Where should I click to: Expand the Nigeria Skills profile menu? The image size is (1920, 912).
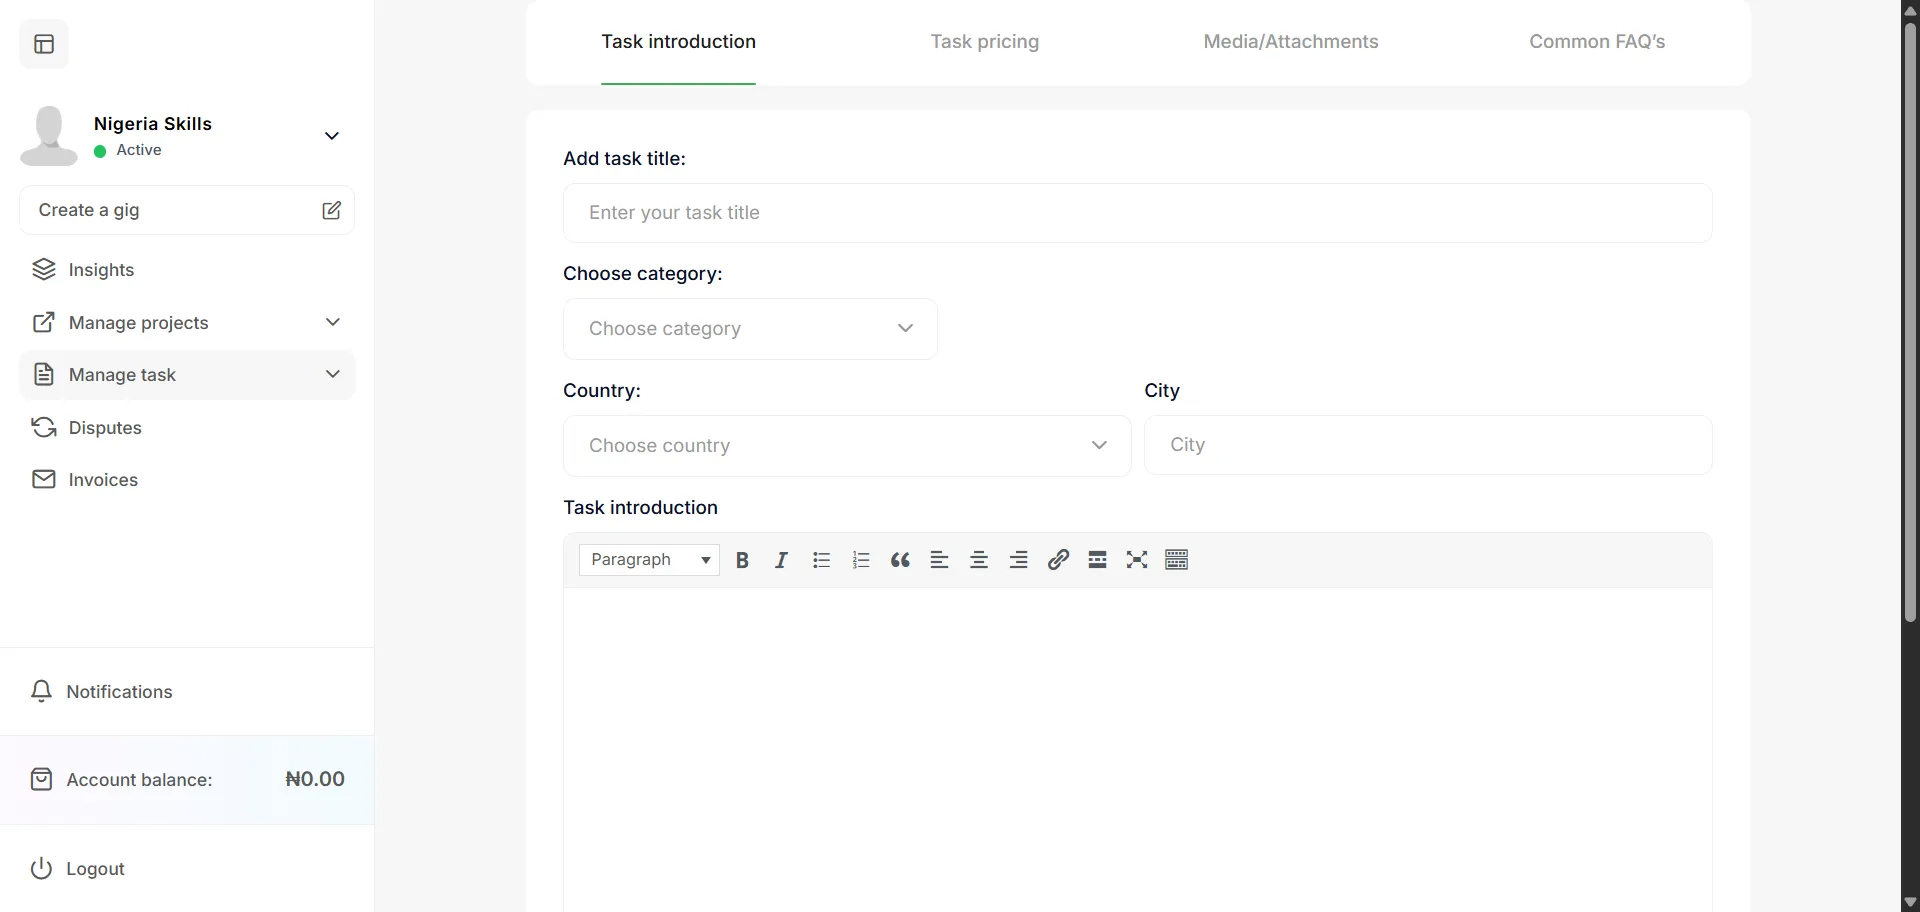pos(332,136)
